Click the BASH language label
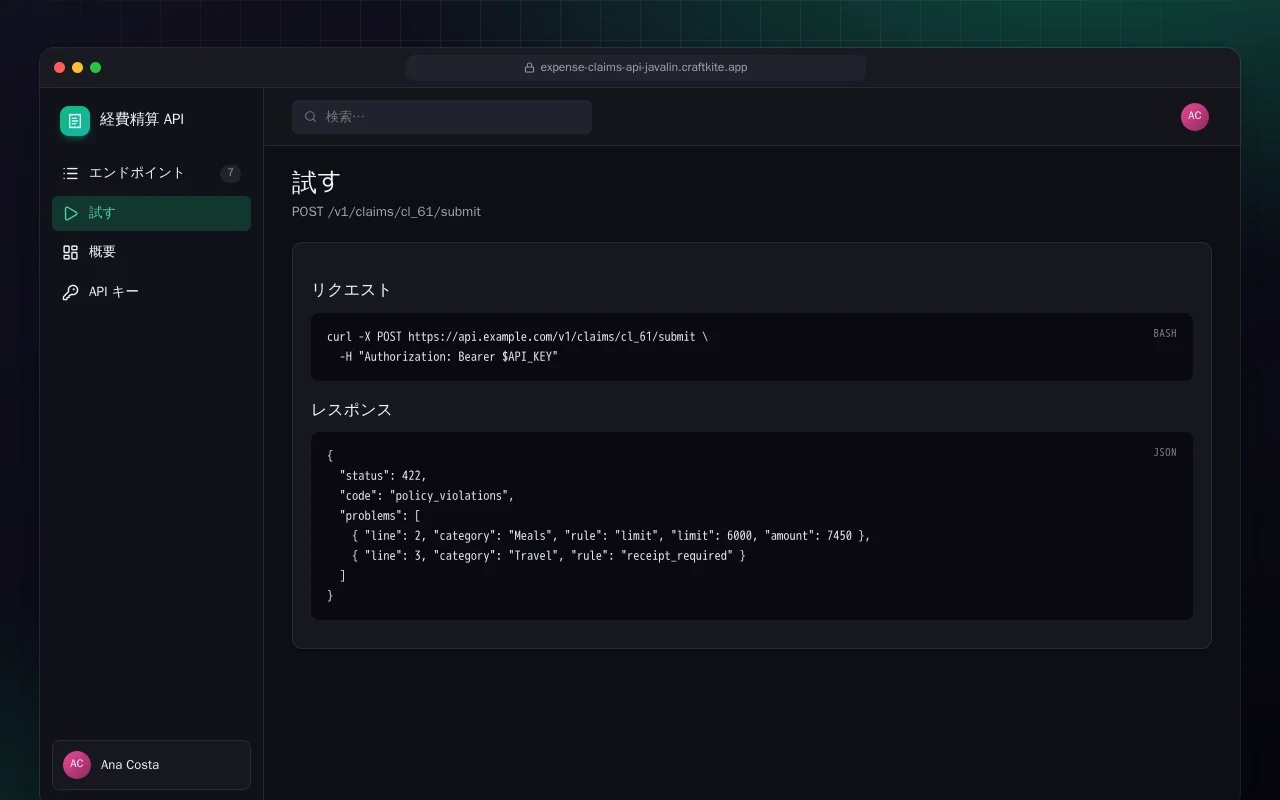This screenshot has height=800, width=1280. tap(1165, 333)
